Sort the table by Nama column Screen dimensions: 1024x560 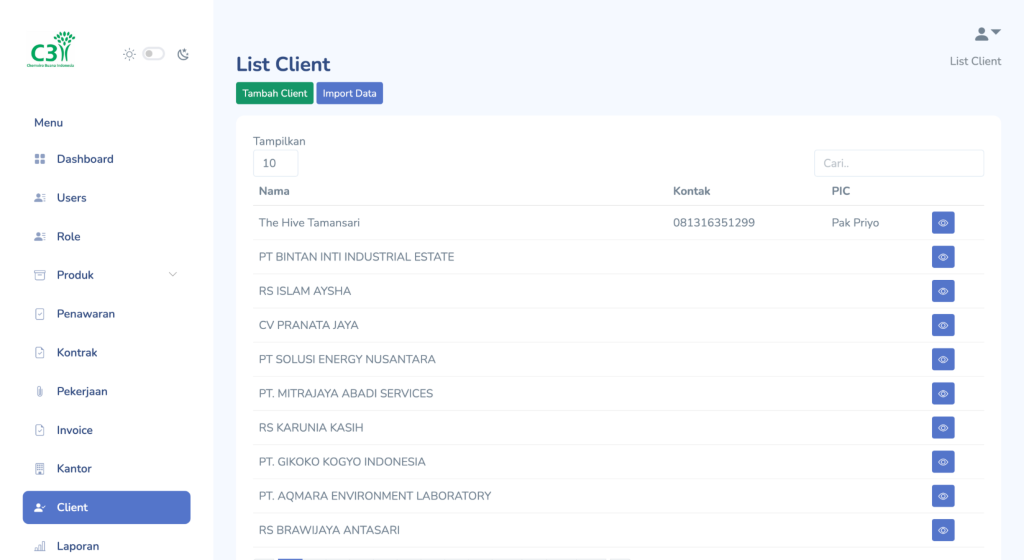[274, 191]
